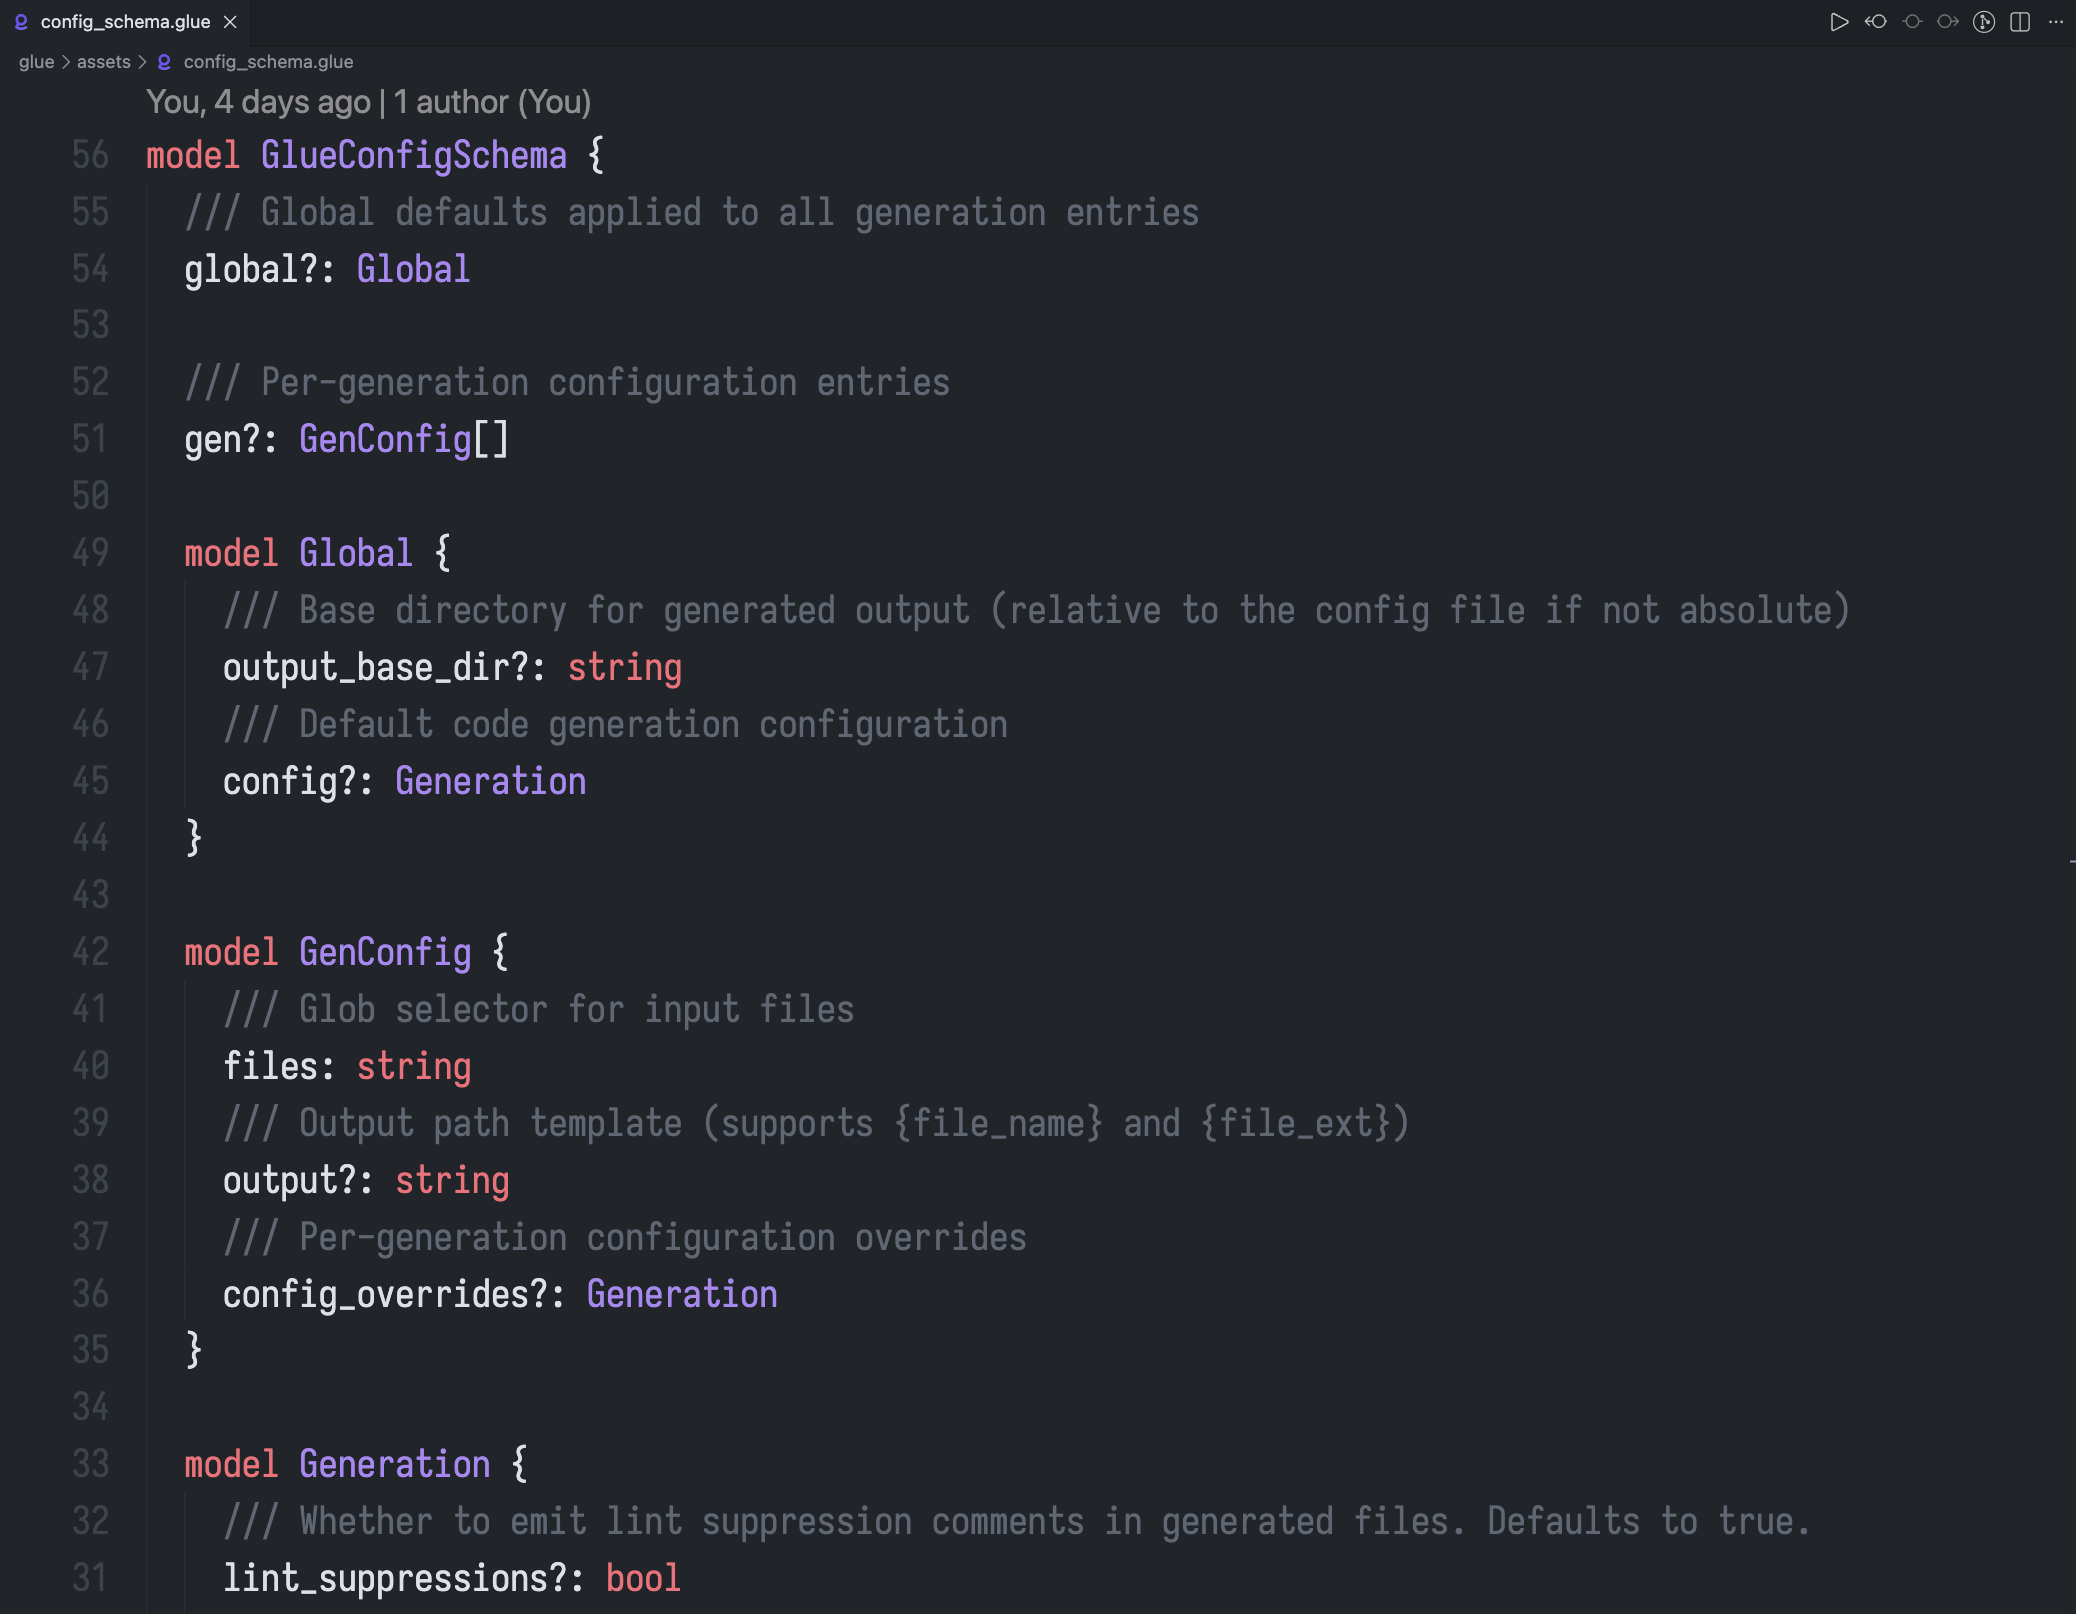Select the config_schema.glue editor tab

click(x=125, y=22)
